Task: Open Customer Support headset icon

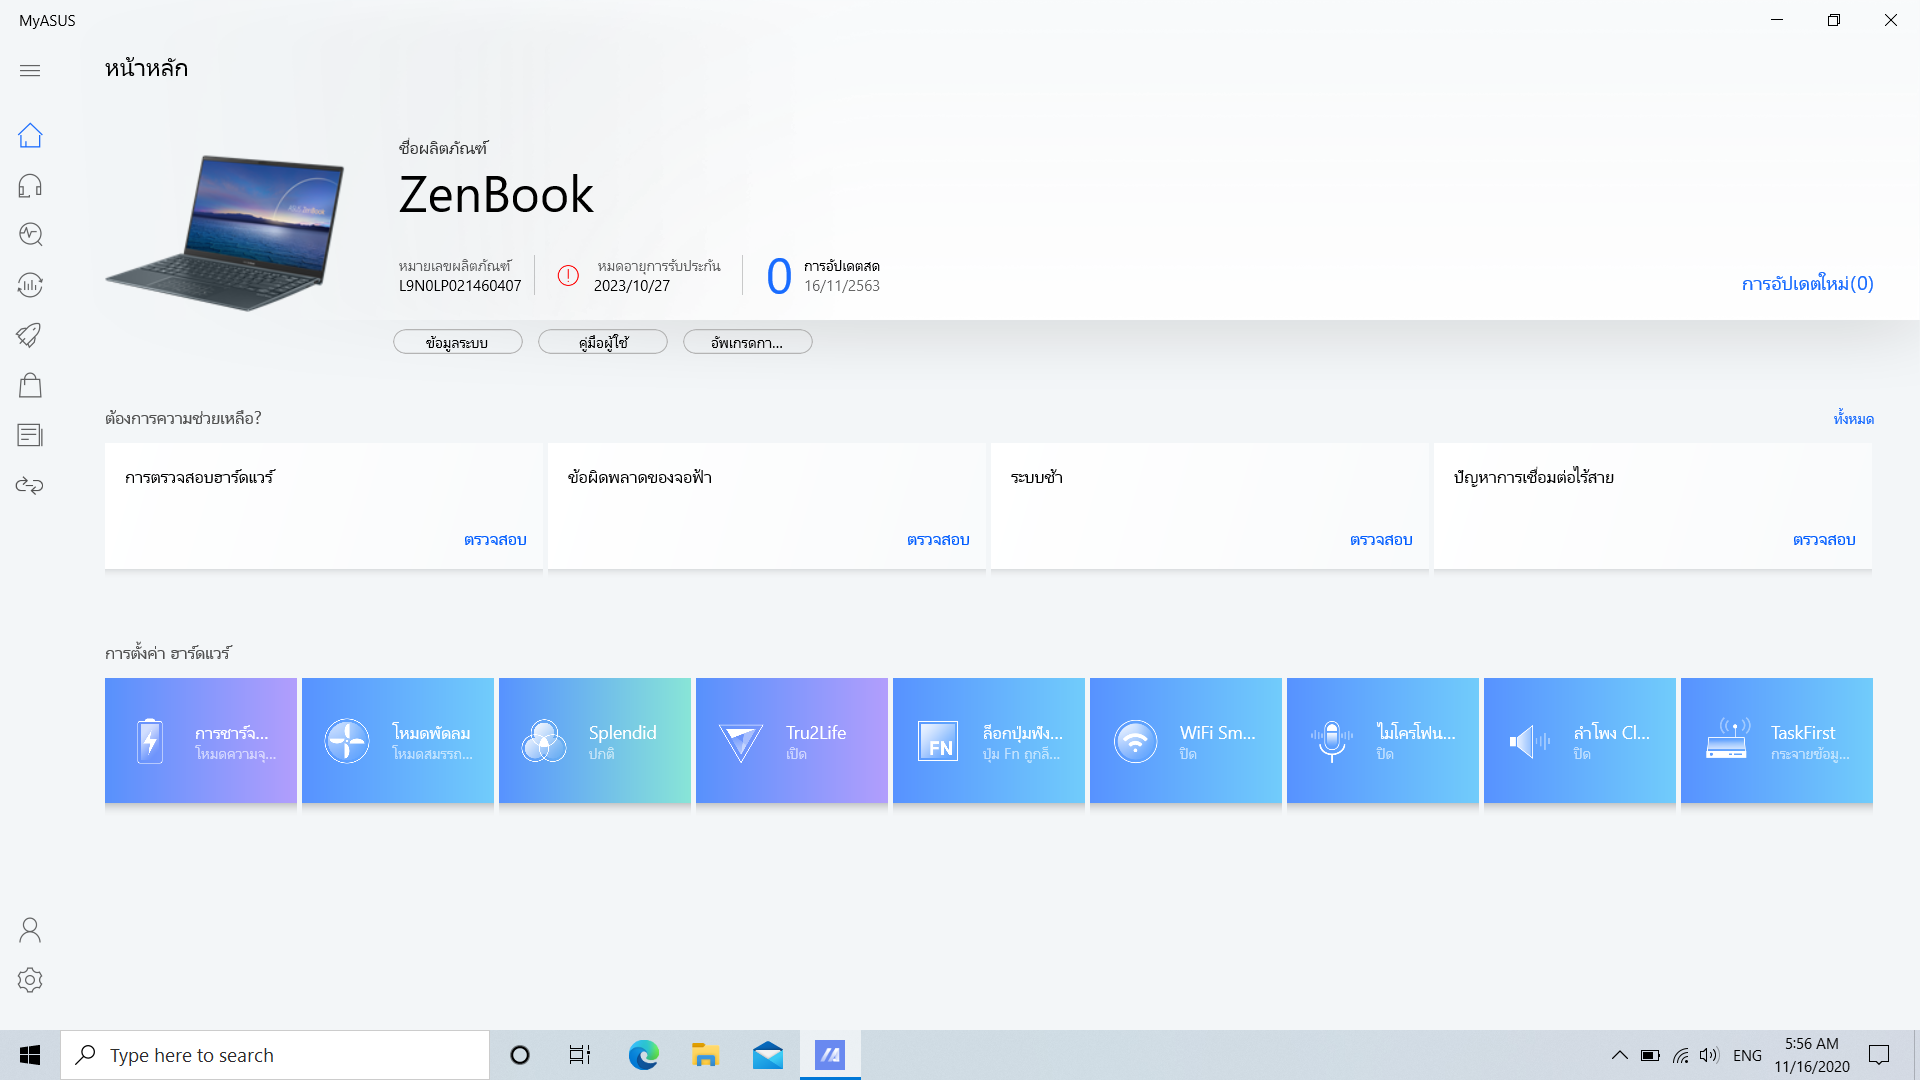Action: pos(30,185)
